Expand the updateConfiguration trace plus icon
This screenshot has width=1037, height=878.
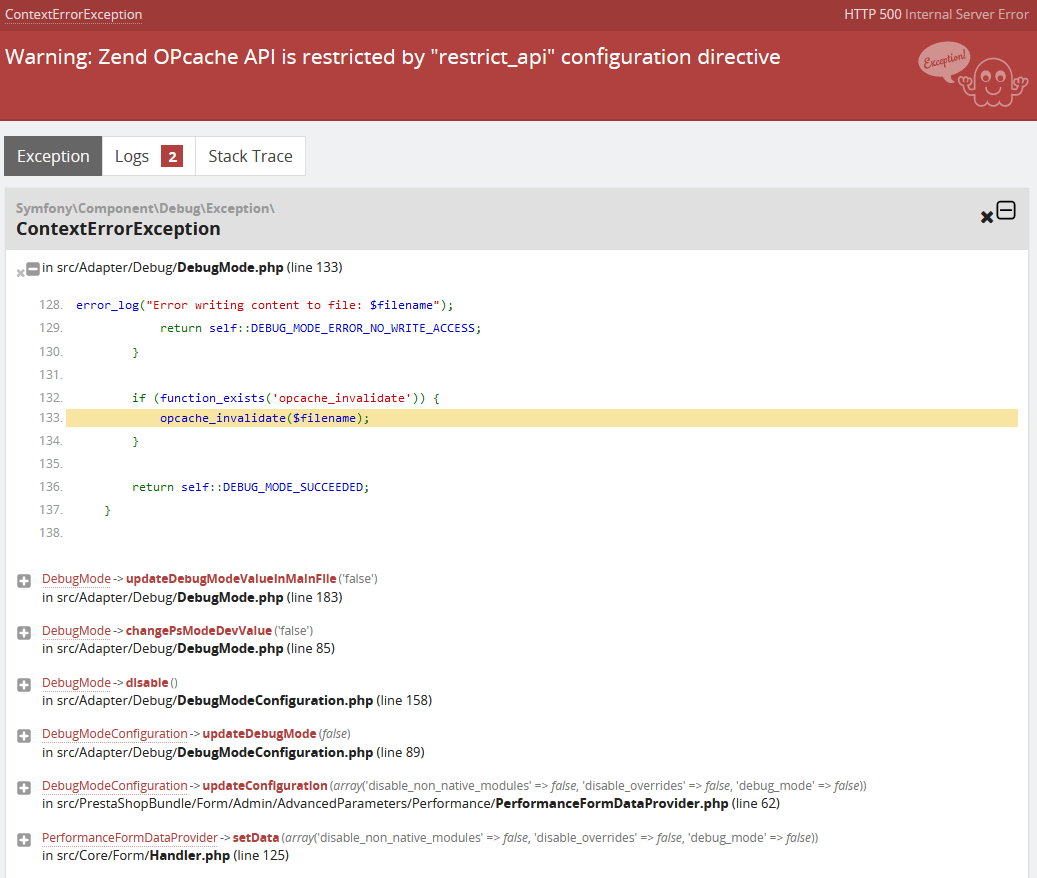click(x=24, y=787)
